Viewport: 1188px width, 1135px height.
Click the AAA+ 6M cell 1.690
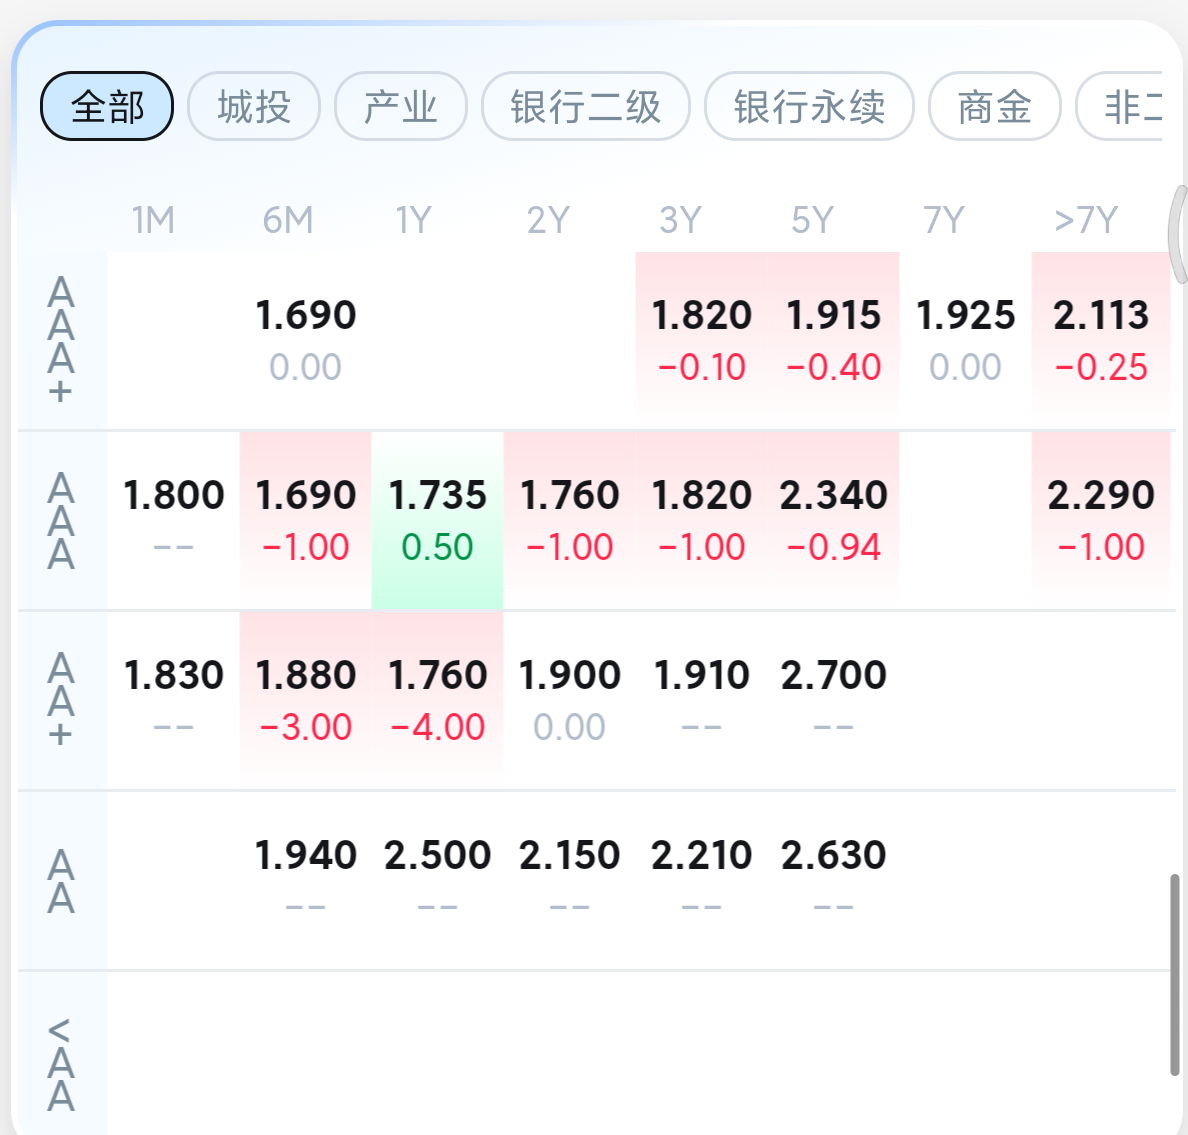(305, 339)
